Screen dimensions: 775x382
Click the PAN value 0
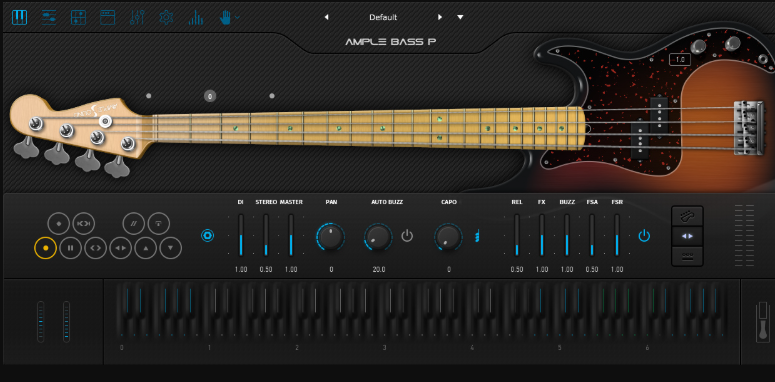(331, 270)
